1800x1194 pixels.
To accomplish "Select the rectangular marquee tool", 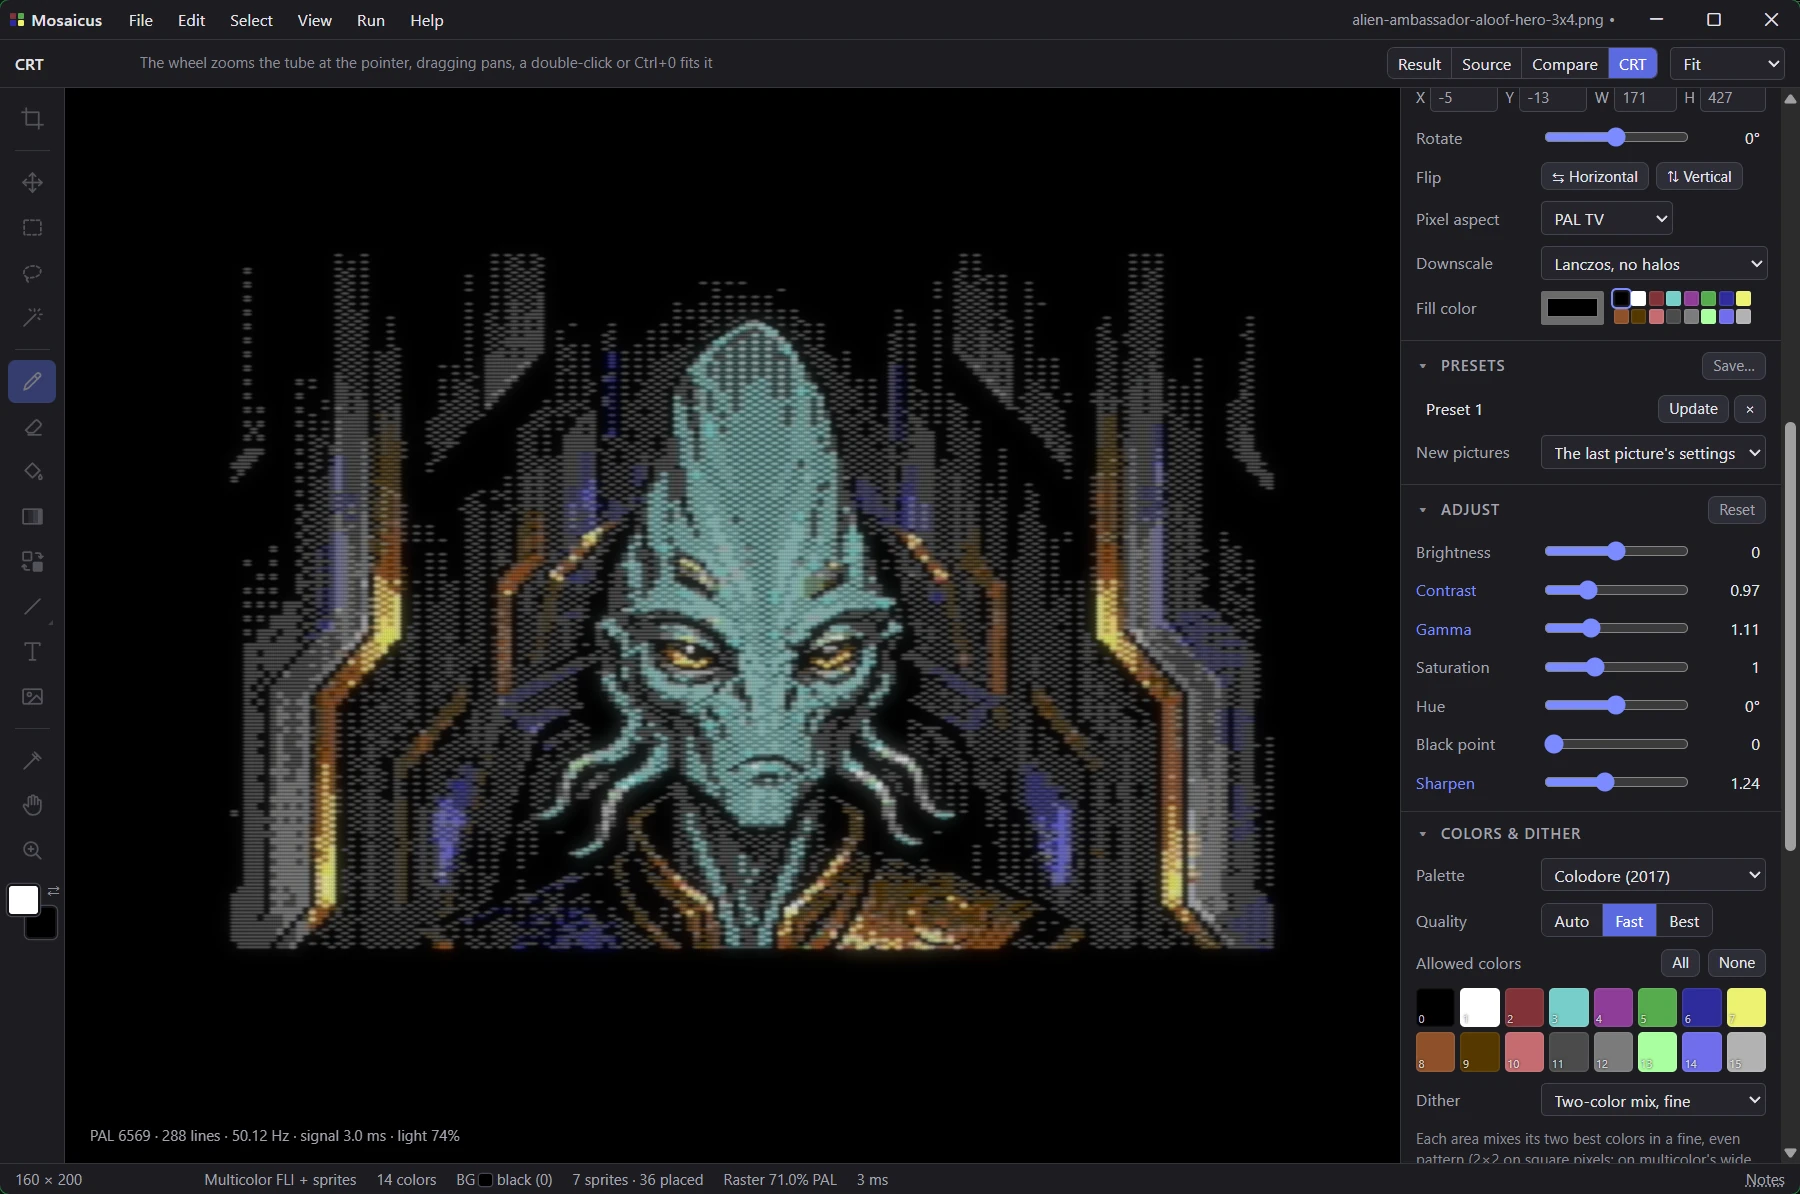I will (x=32, y=227).
